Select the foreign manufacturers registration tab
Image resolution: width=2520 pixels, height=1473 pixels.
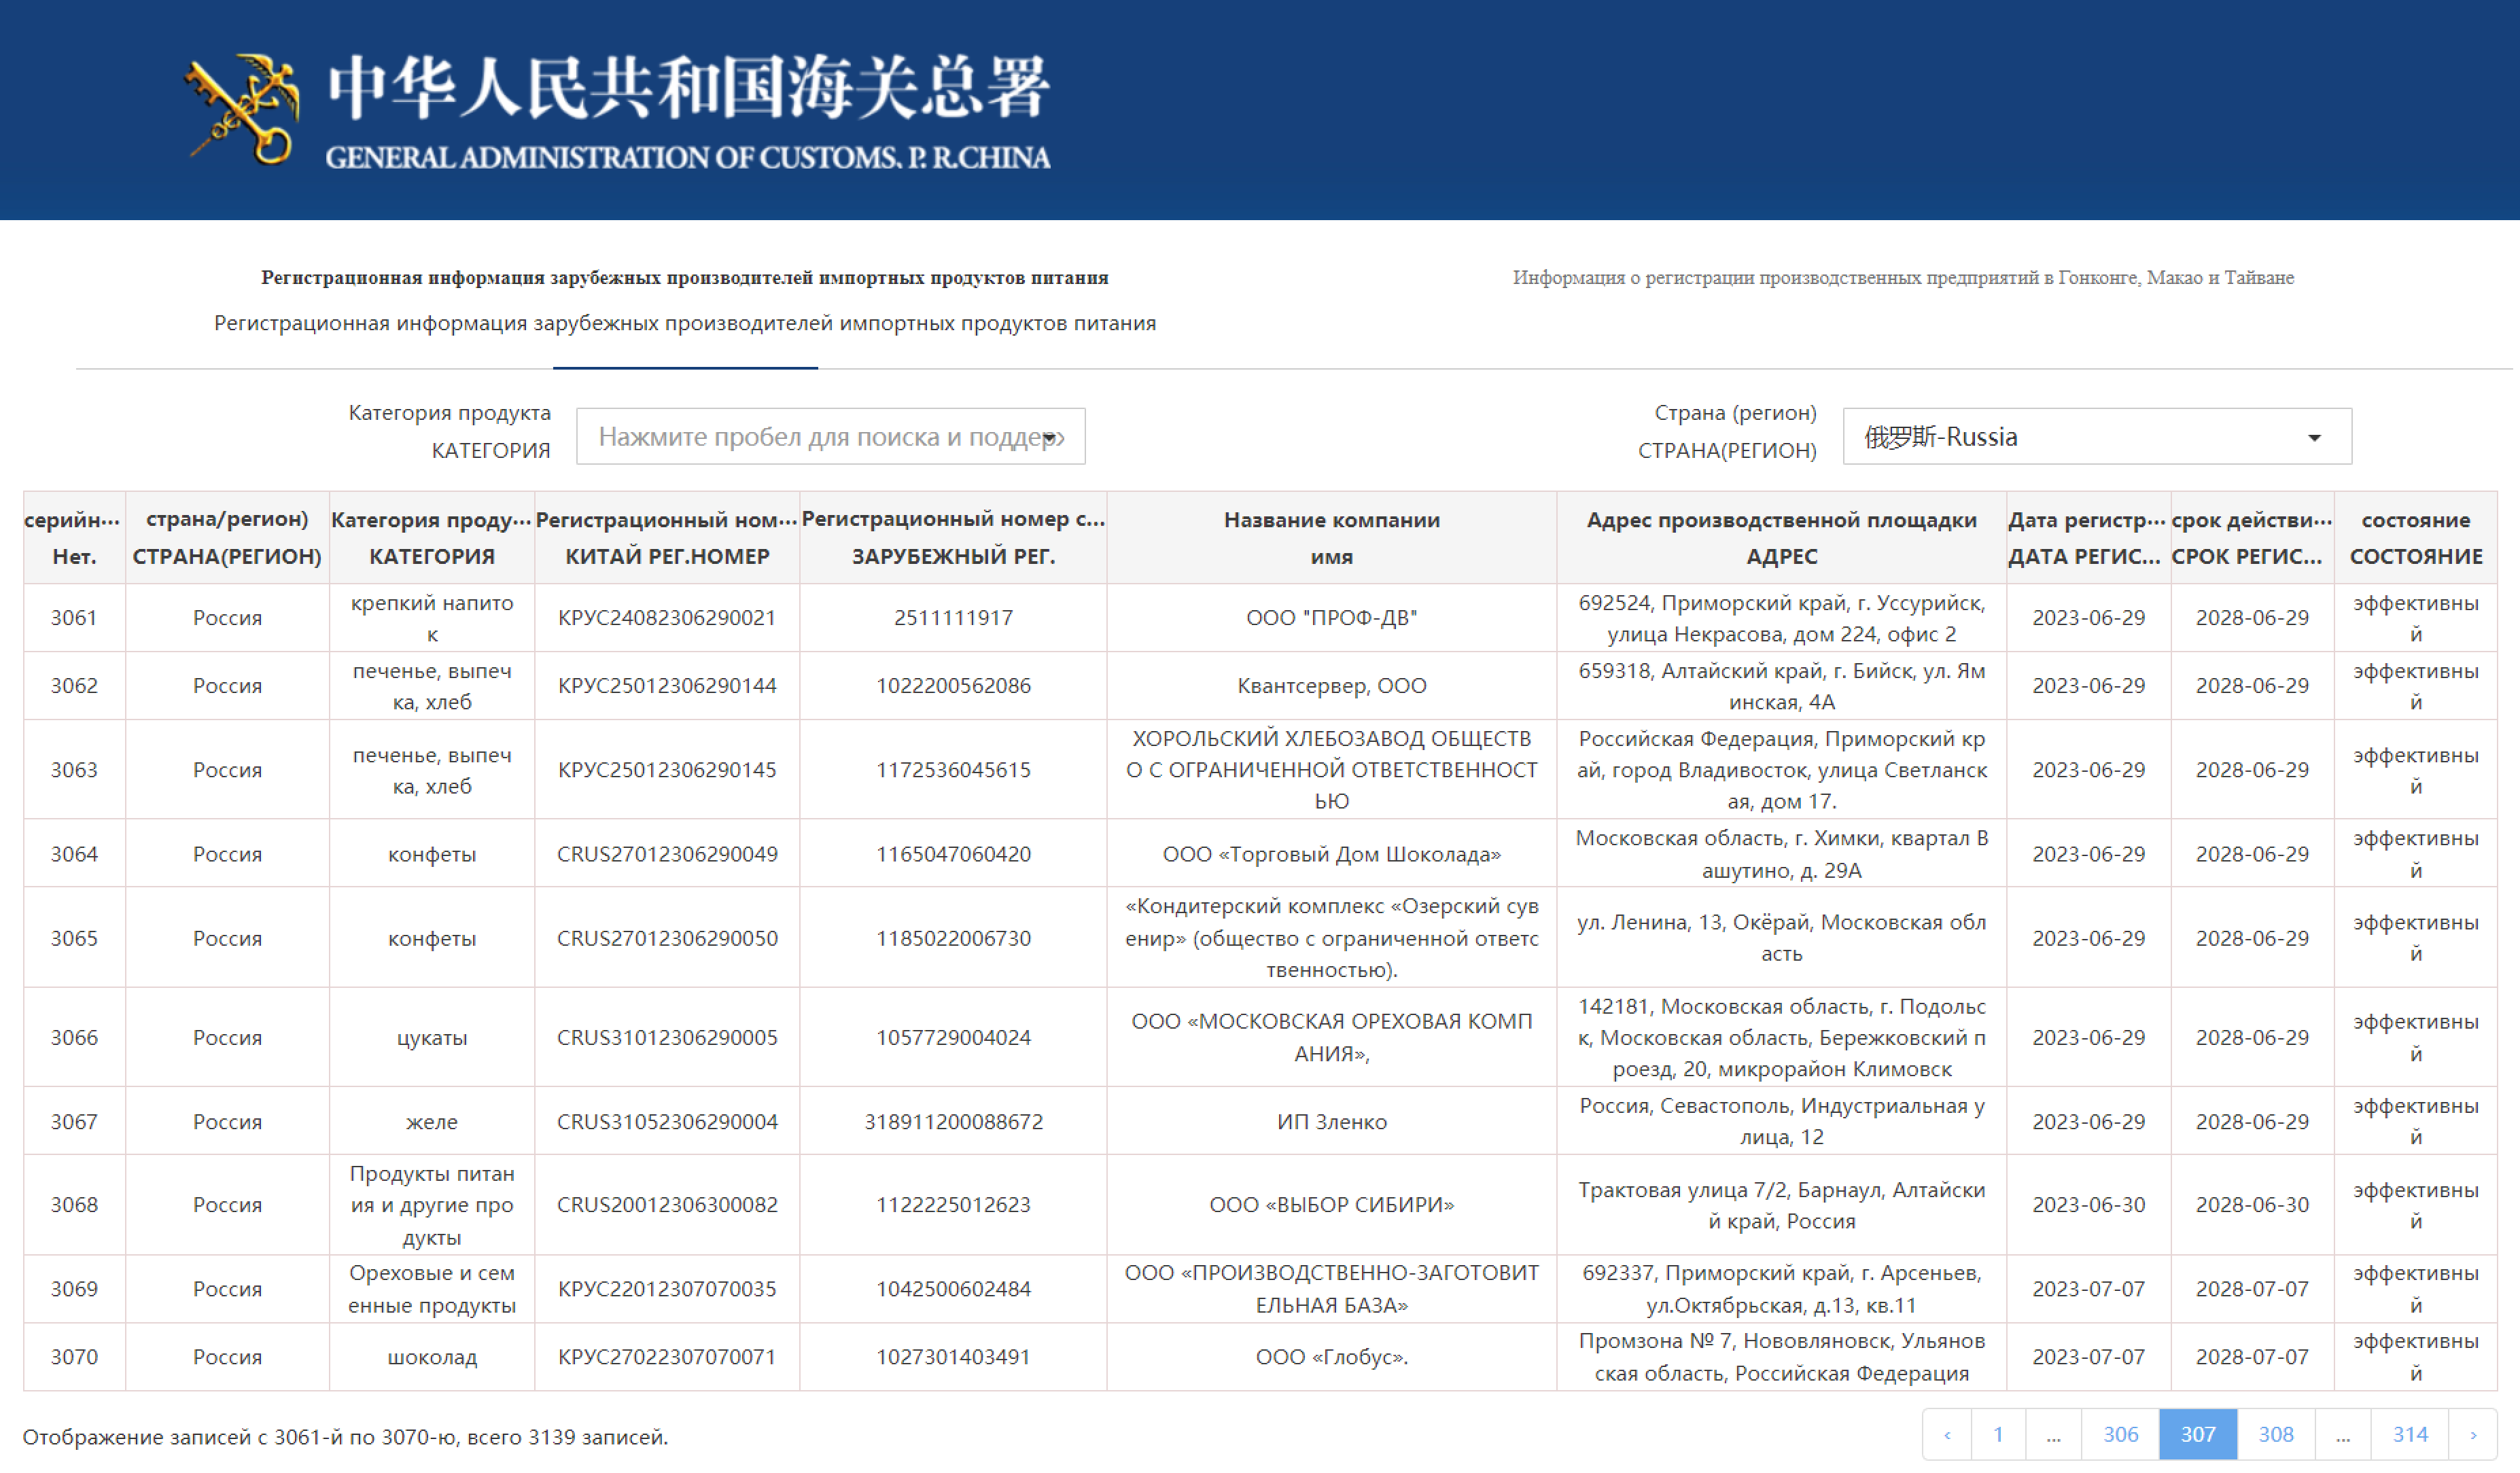(685, 277)
